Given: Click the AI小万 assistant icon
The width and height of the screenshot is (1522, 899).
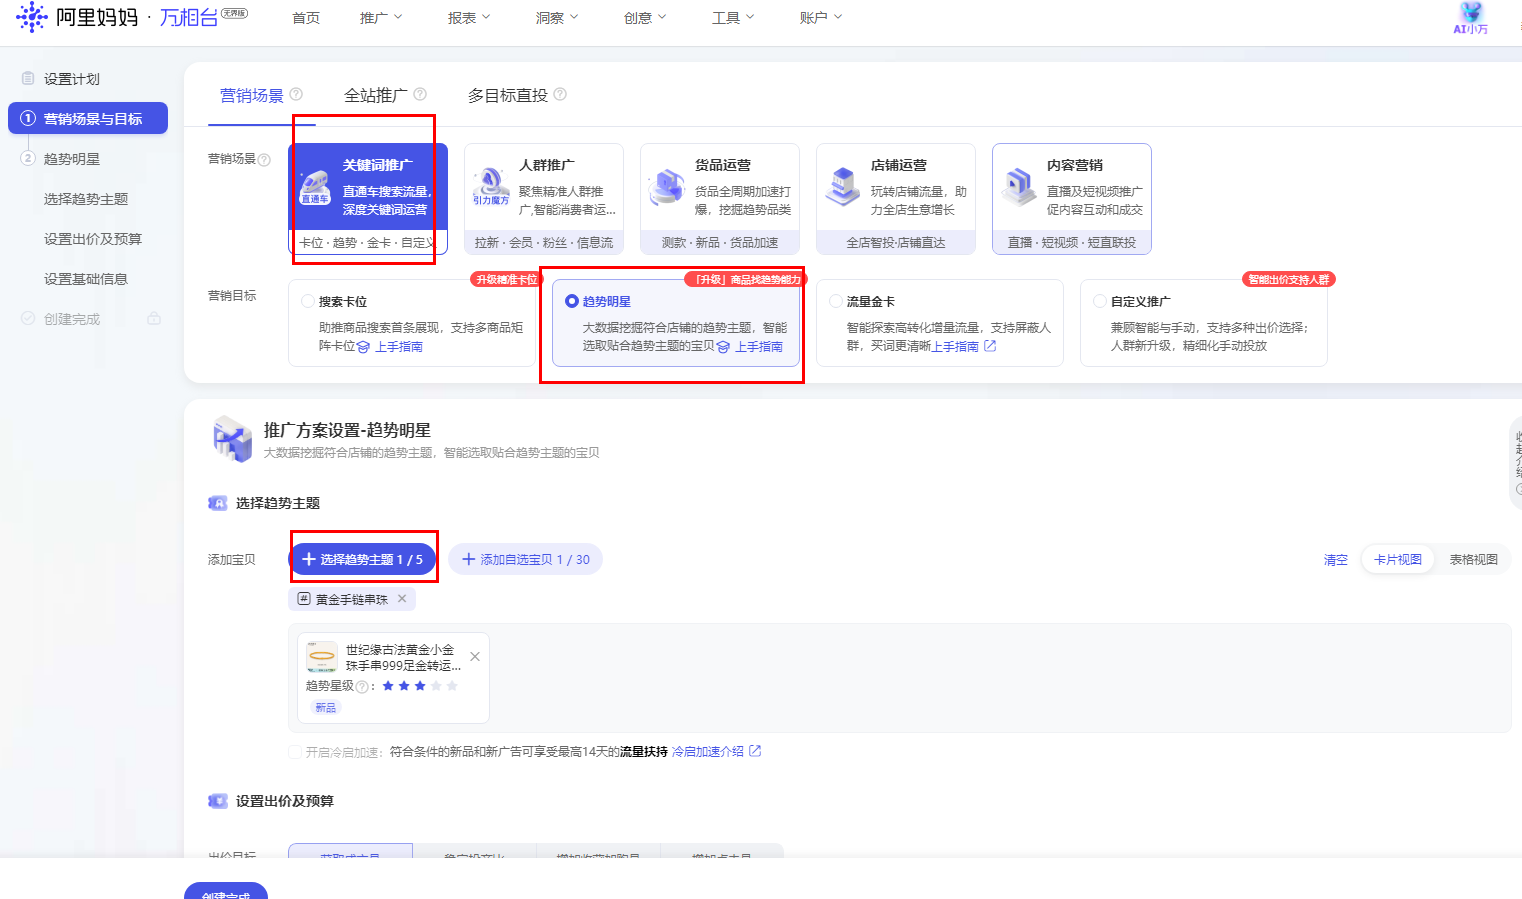Looking at the screenshot, I should pyautogui.click(x=1470, y=18).
